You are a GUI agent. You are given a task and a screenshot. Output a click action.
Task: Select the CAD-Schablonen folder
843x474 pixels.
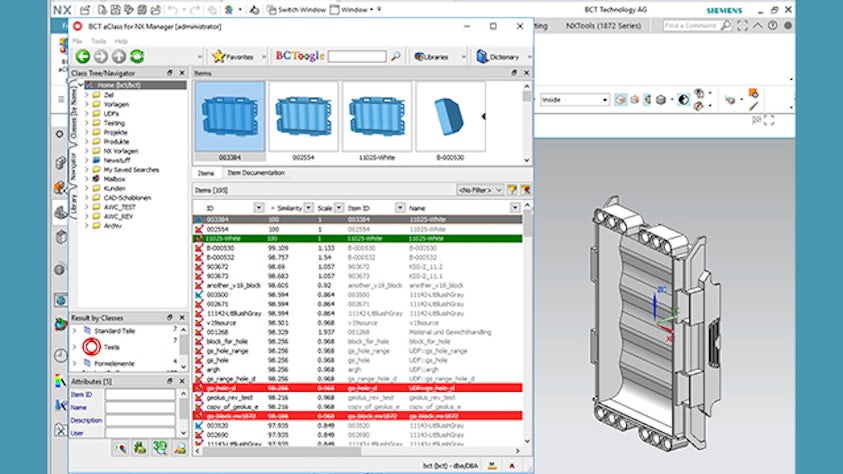click(x=127, y=198)
